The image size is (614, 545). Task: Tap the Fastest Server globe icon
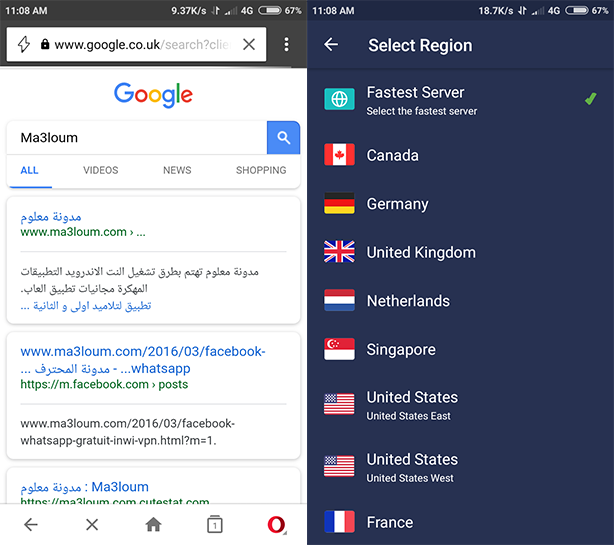[339, 99]
